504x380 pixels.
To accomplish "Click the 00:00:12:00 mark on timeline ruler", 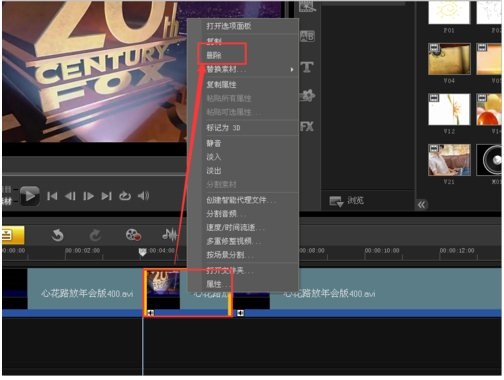I will click(457, 251).
